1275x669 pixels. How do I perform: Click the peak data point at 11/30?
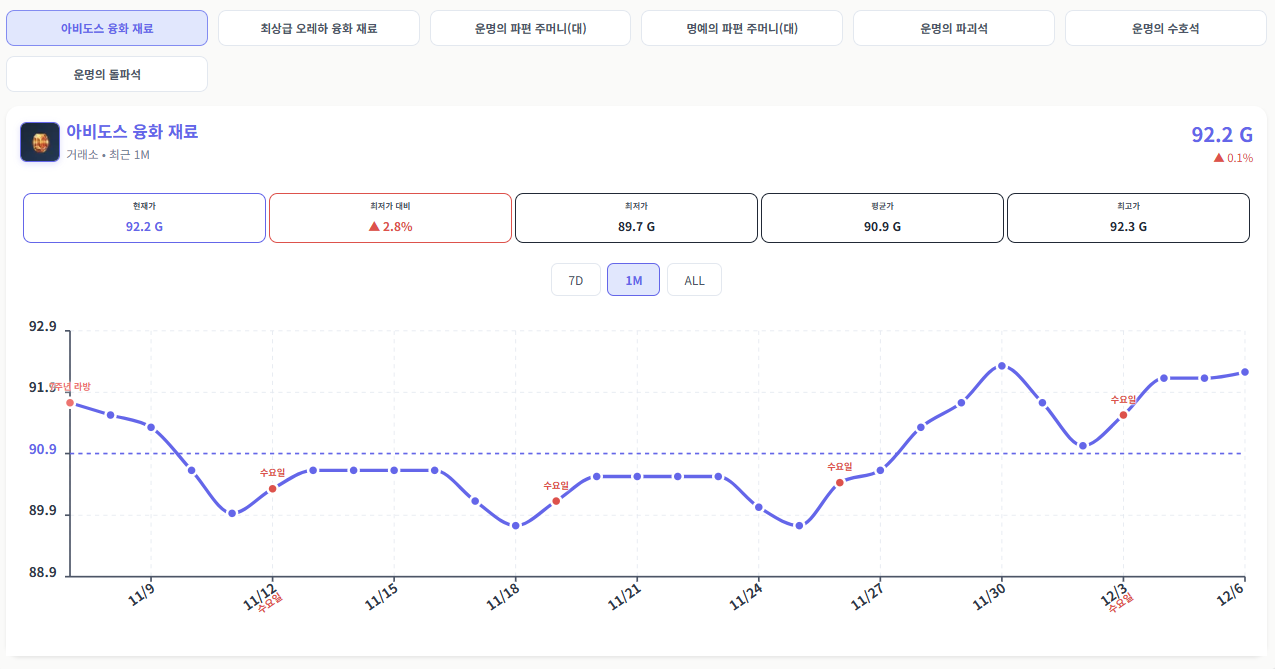(1002, 366)
